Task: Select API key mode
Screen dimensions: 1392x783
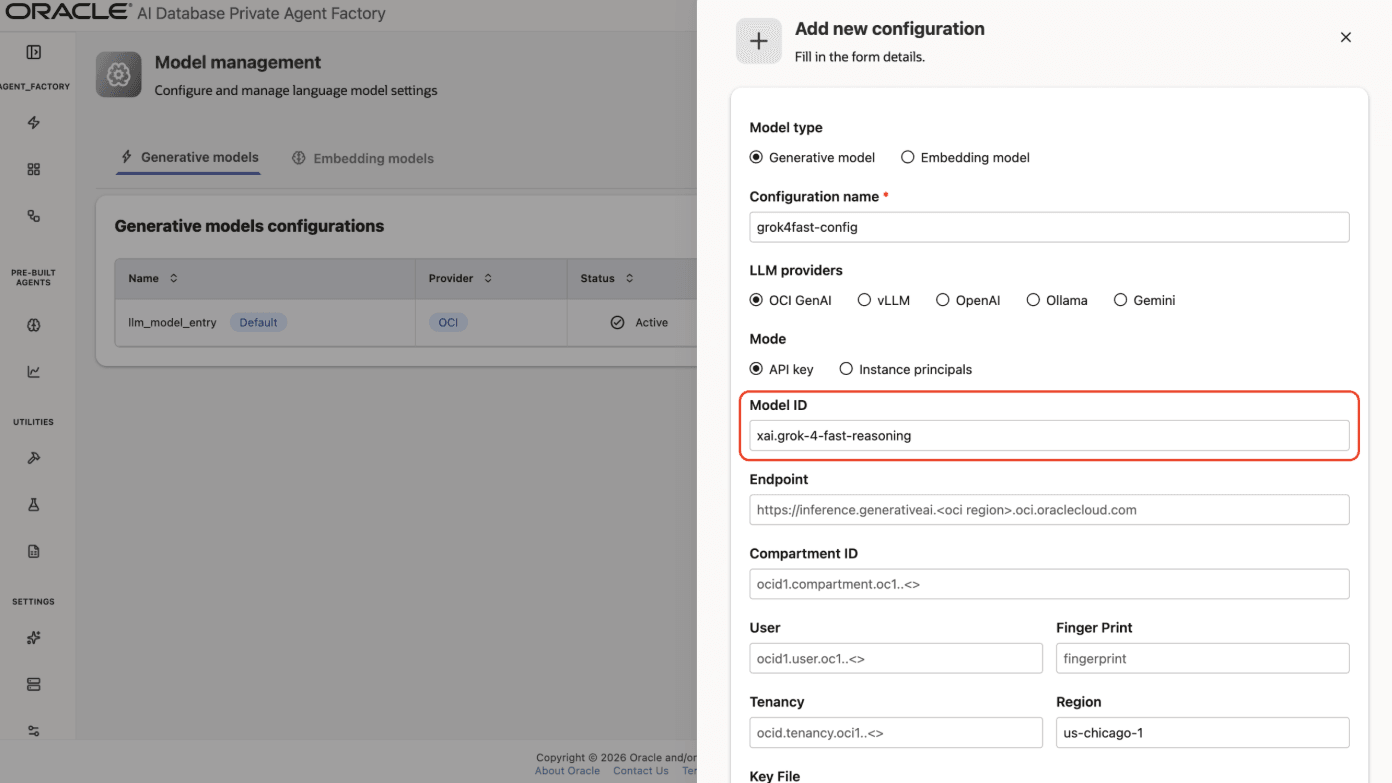Action: (756, 369)
